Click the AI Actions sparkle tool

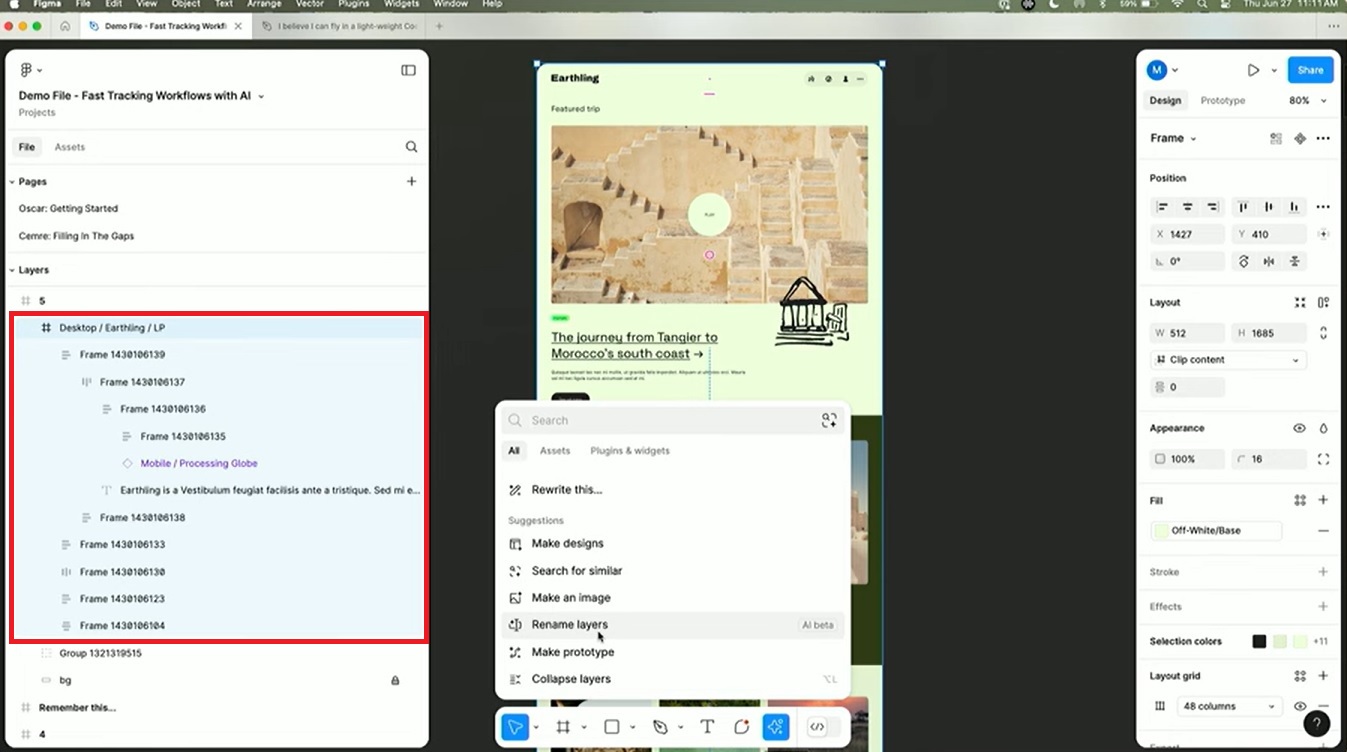[x=776, y=727]
